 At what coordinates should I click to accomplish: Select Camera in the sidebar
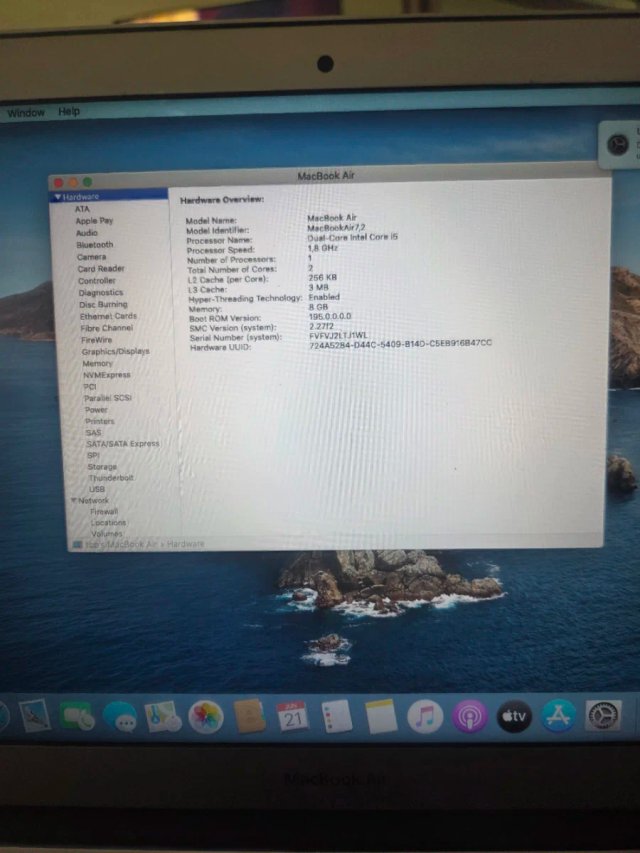[91, 257]
